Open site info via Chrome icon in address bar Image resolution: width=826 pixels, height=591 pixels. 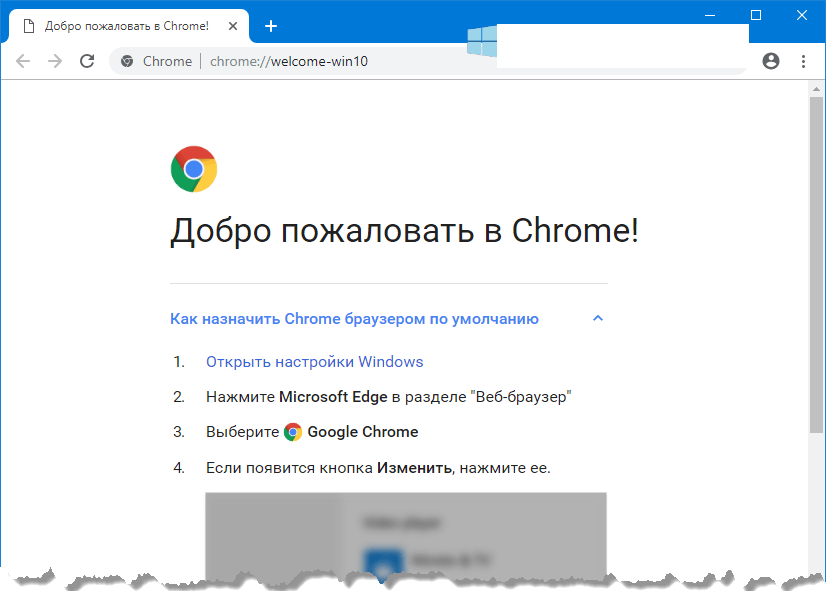[x=127, y=61]
